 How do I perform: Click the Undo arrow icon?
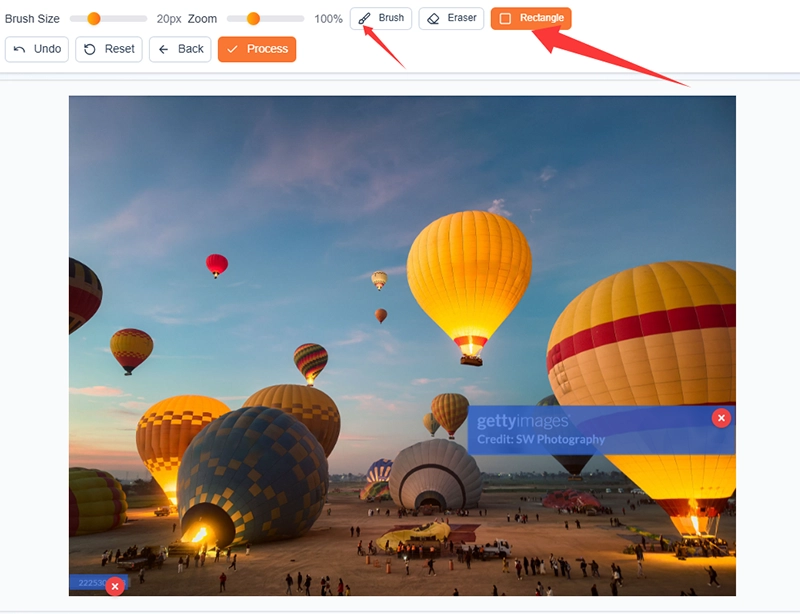point(22,49)
